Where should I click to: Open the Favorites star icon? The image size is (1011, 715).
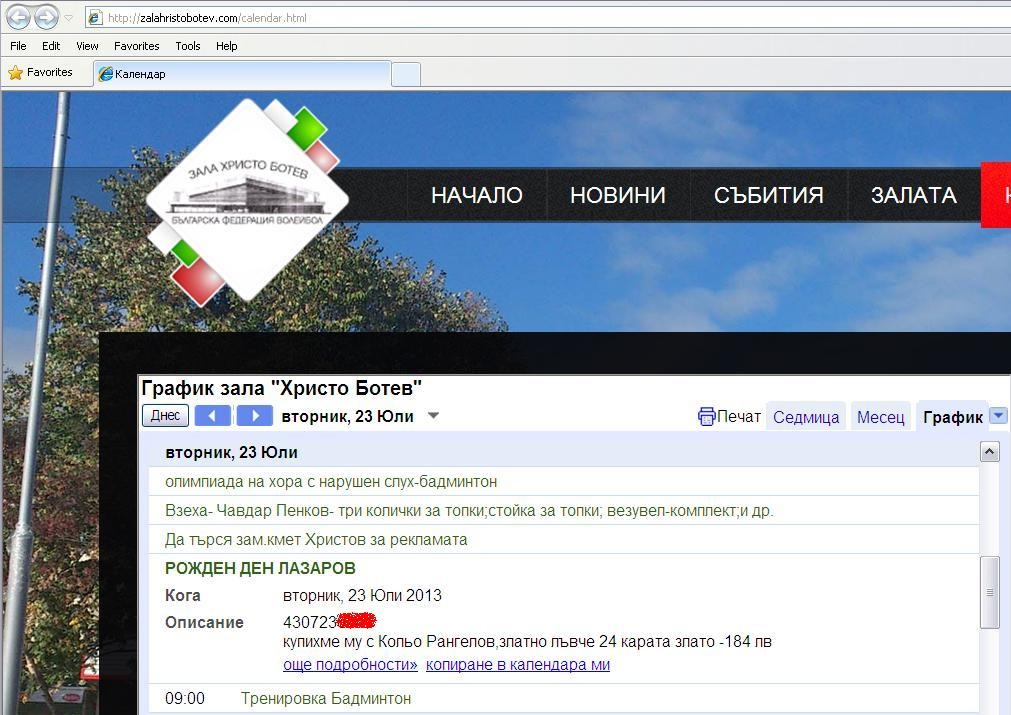tap(15, 73)
